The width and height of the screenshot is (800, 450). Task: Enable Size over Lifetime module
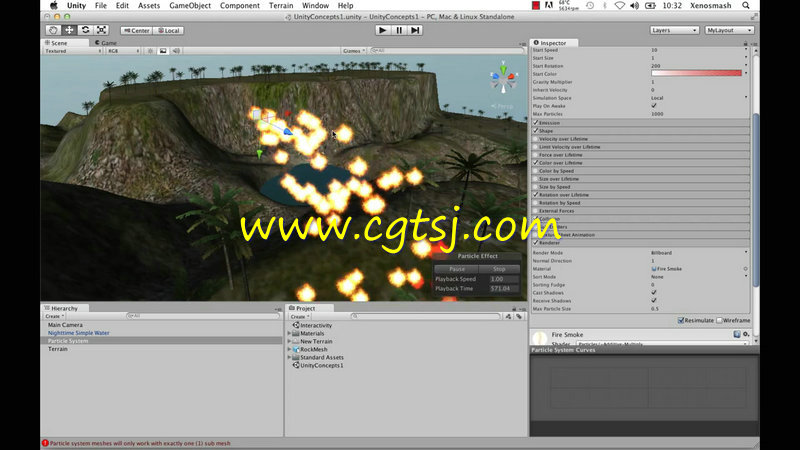(x=536, y=179)
